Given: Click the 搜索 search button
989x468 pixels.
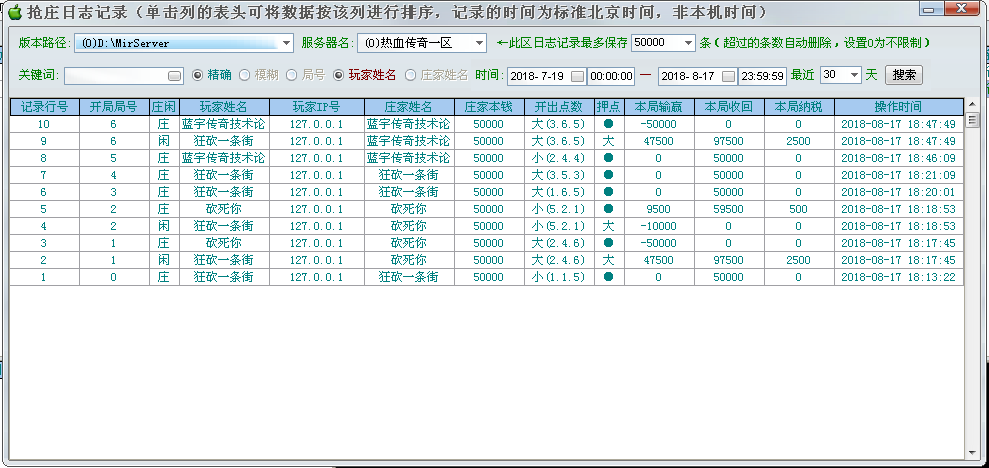Looking at the screenshot, I should [903, 75].
